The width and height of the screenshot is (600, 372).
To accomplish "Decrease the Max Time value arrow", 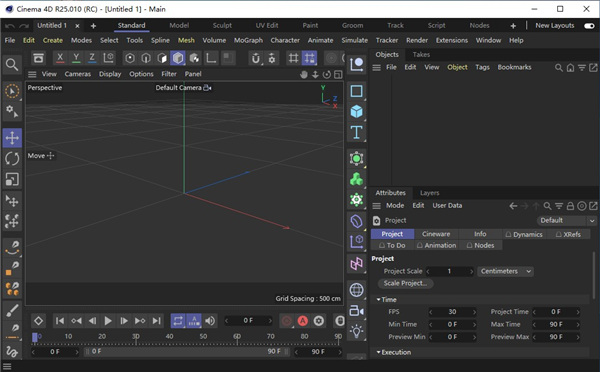I will (x=535, y=325).
